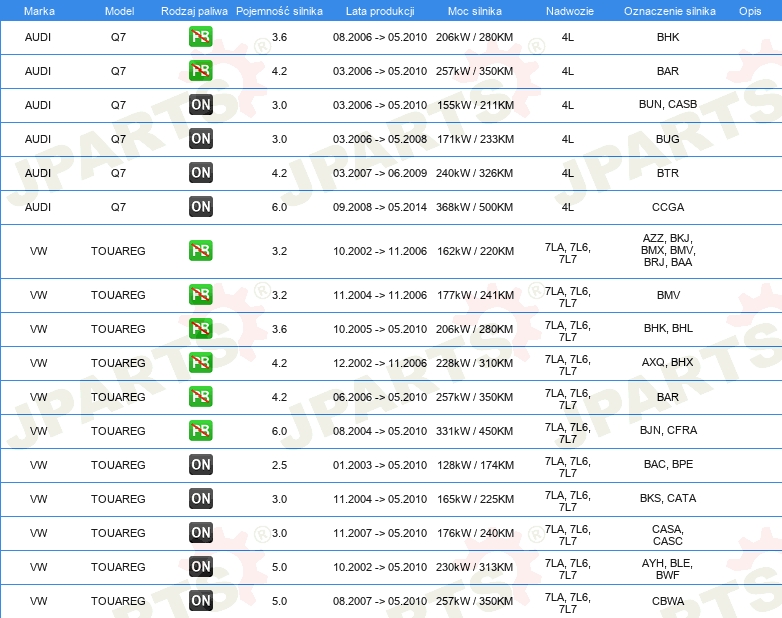Click the Opis column header
This screenshot has height=618, width=782.
[750, 11]
